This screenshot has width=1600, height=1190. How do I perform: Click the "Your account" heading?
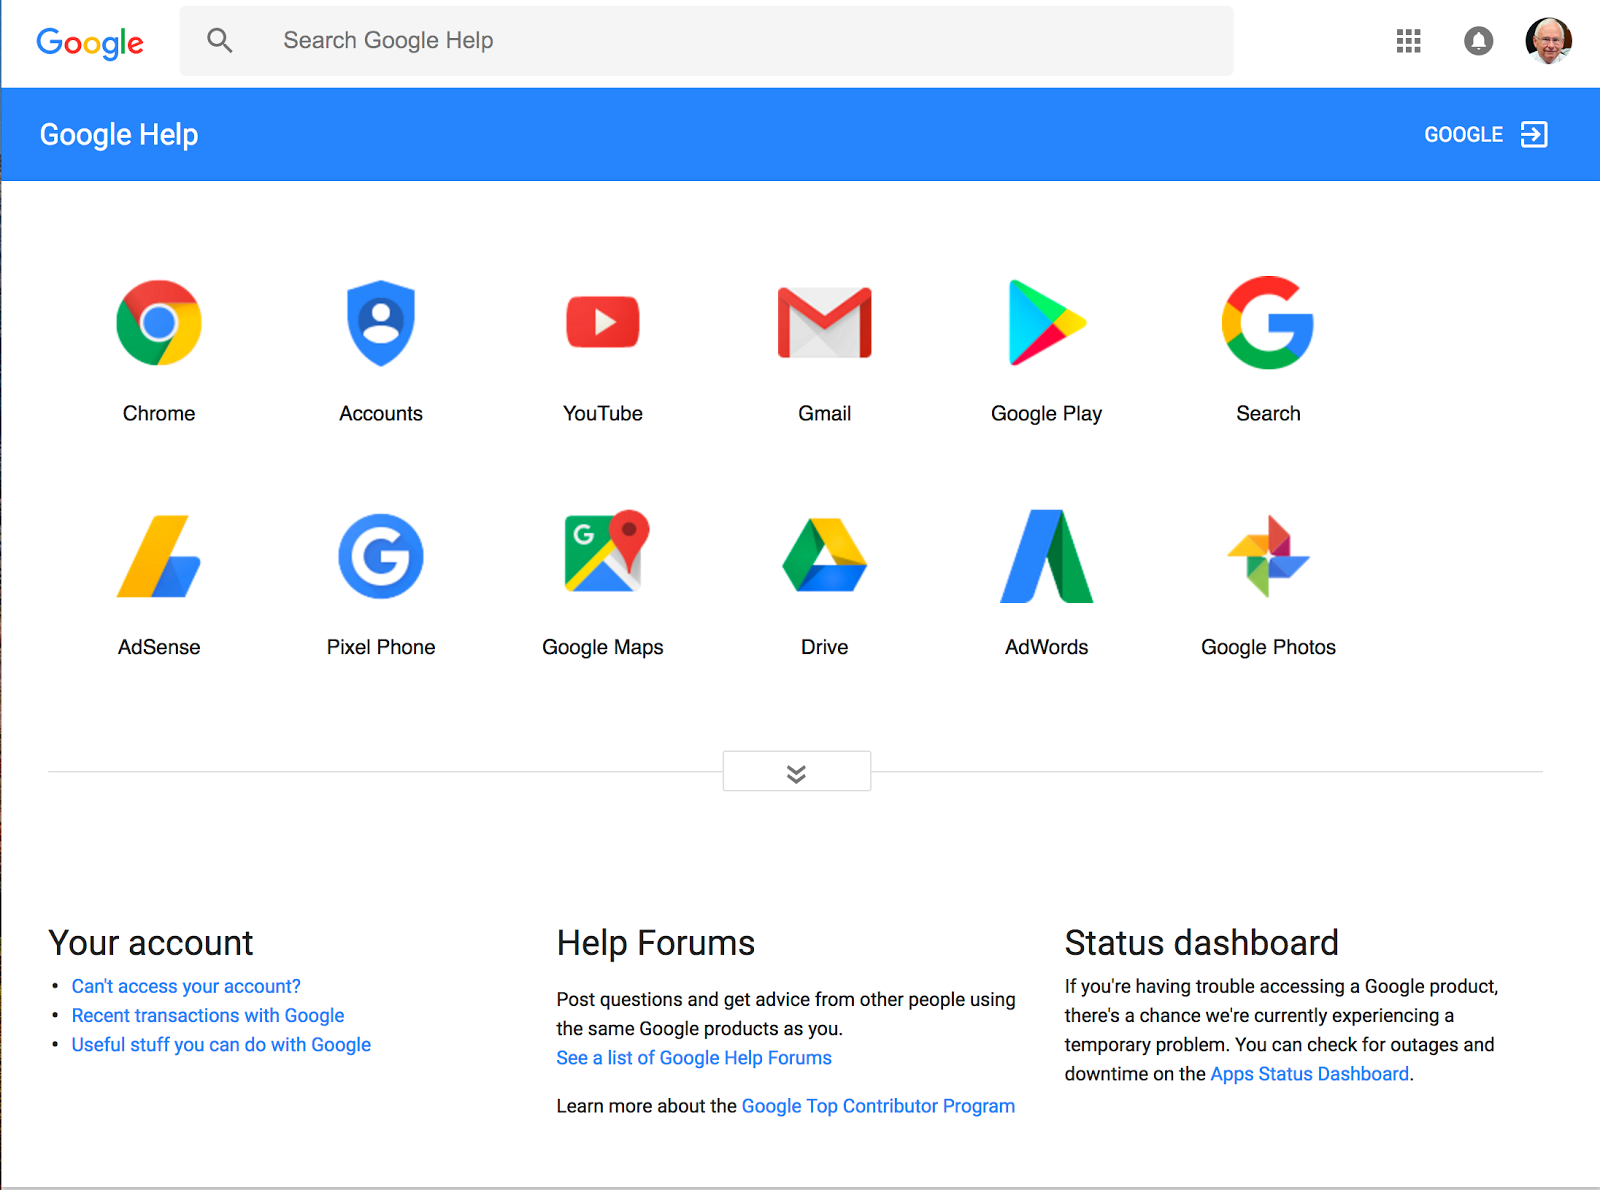tap(151, 943)
